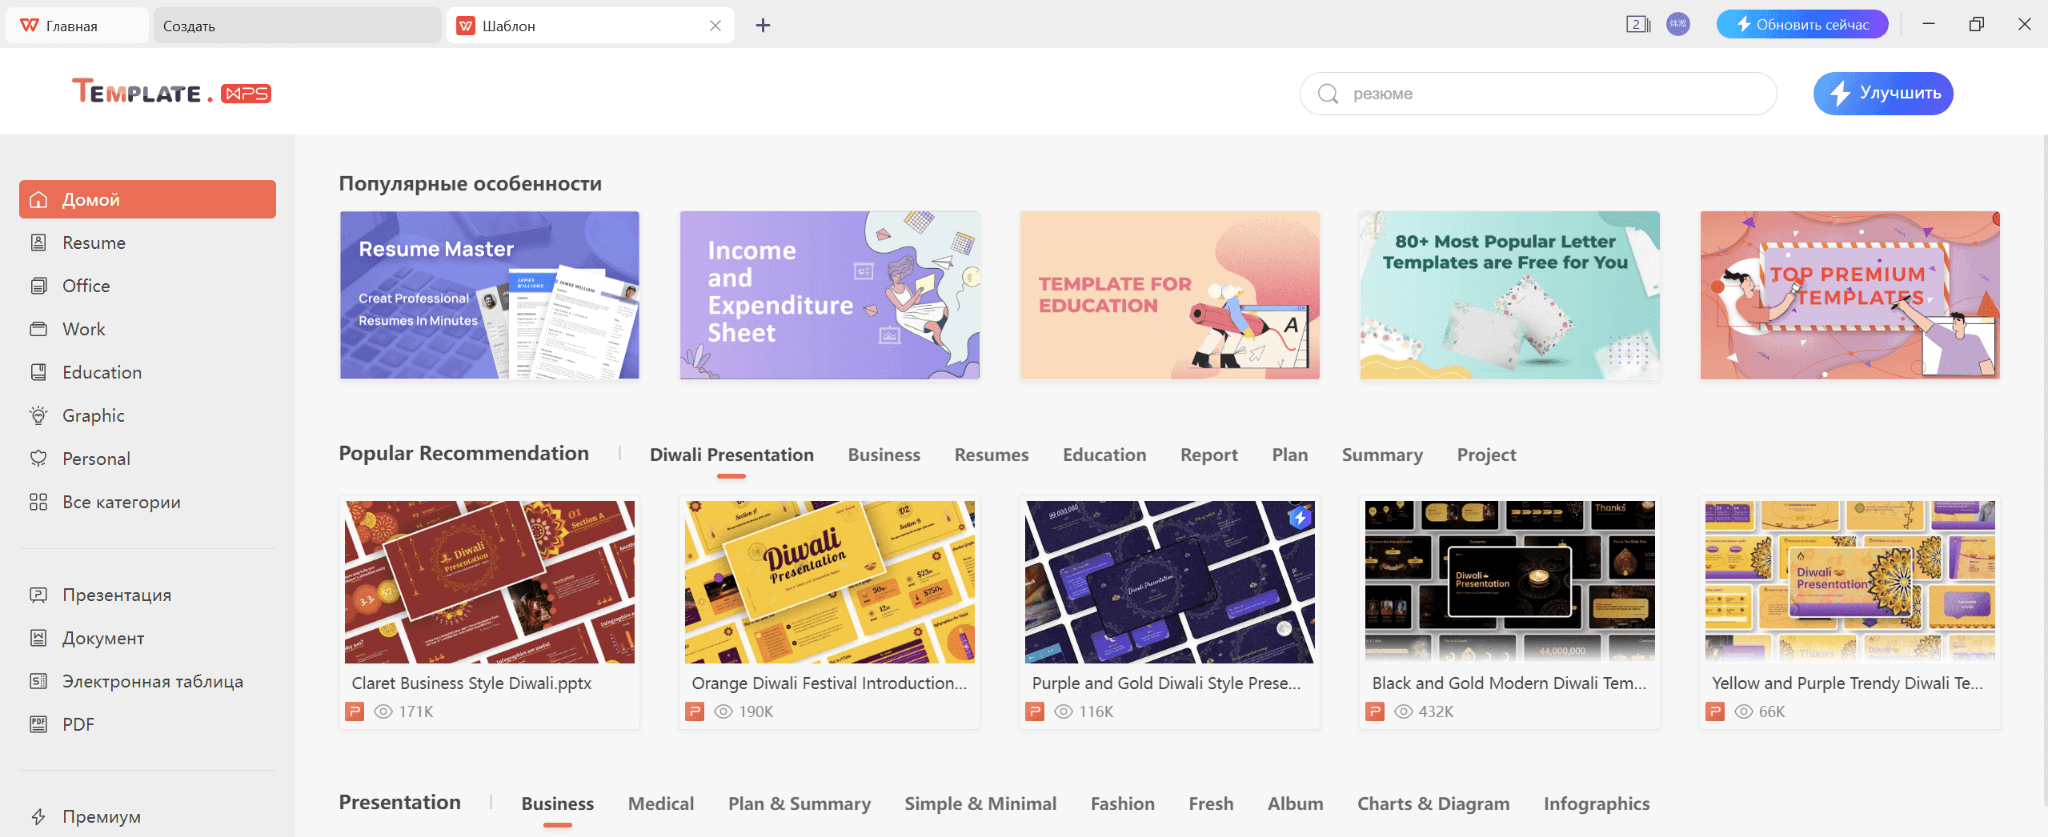
Task: Close the Шаблон tab
Action: [715, 26]
